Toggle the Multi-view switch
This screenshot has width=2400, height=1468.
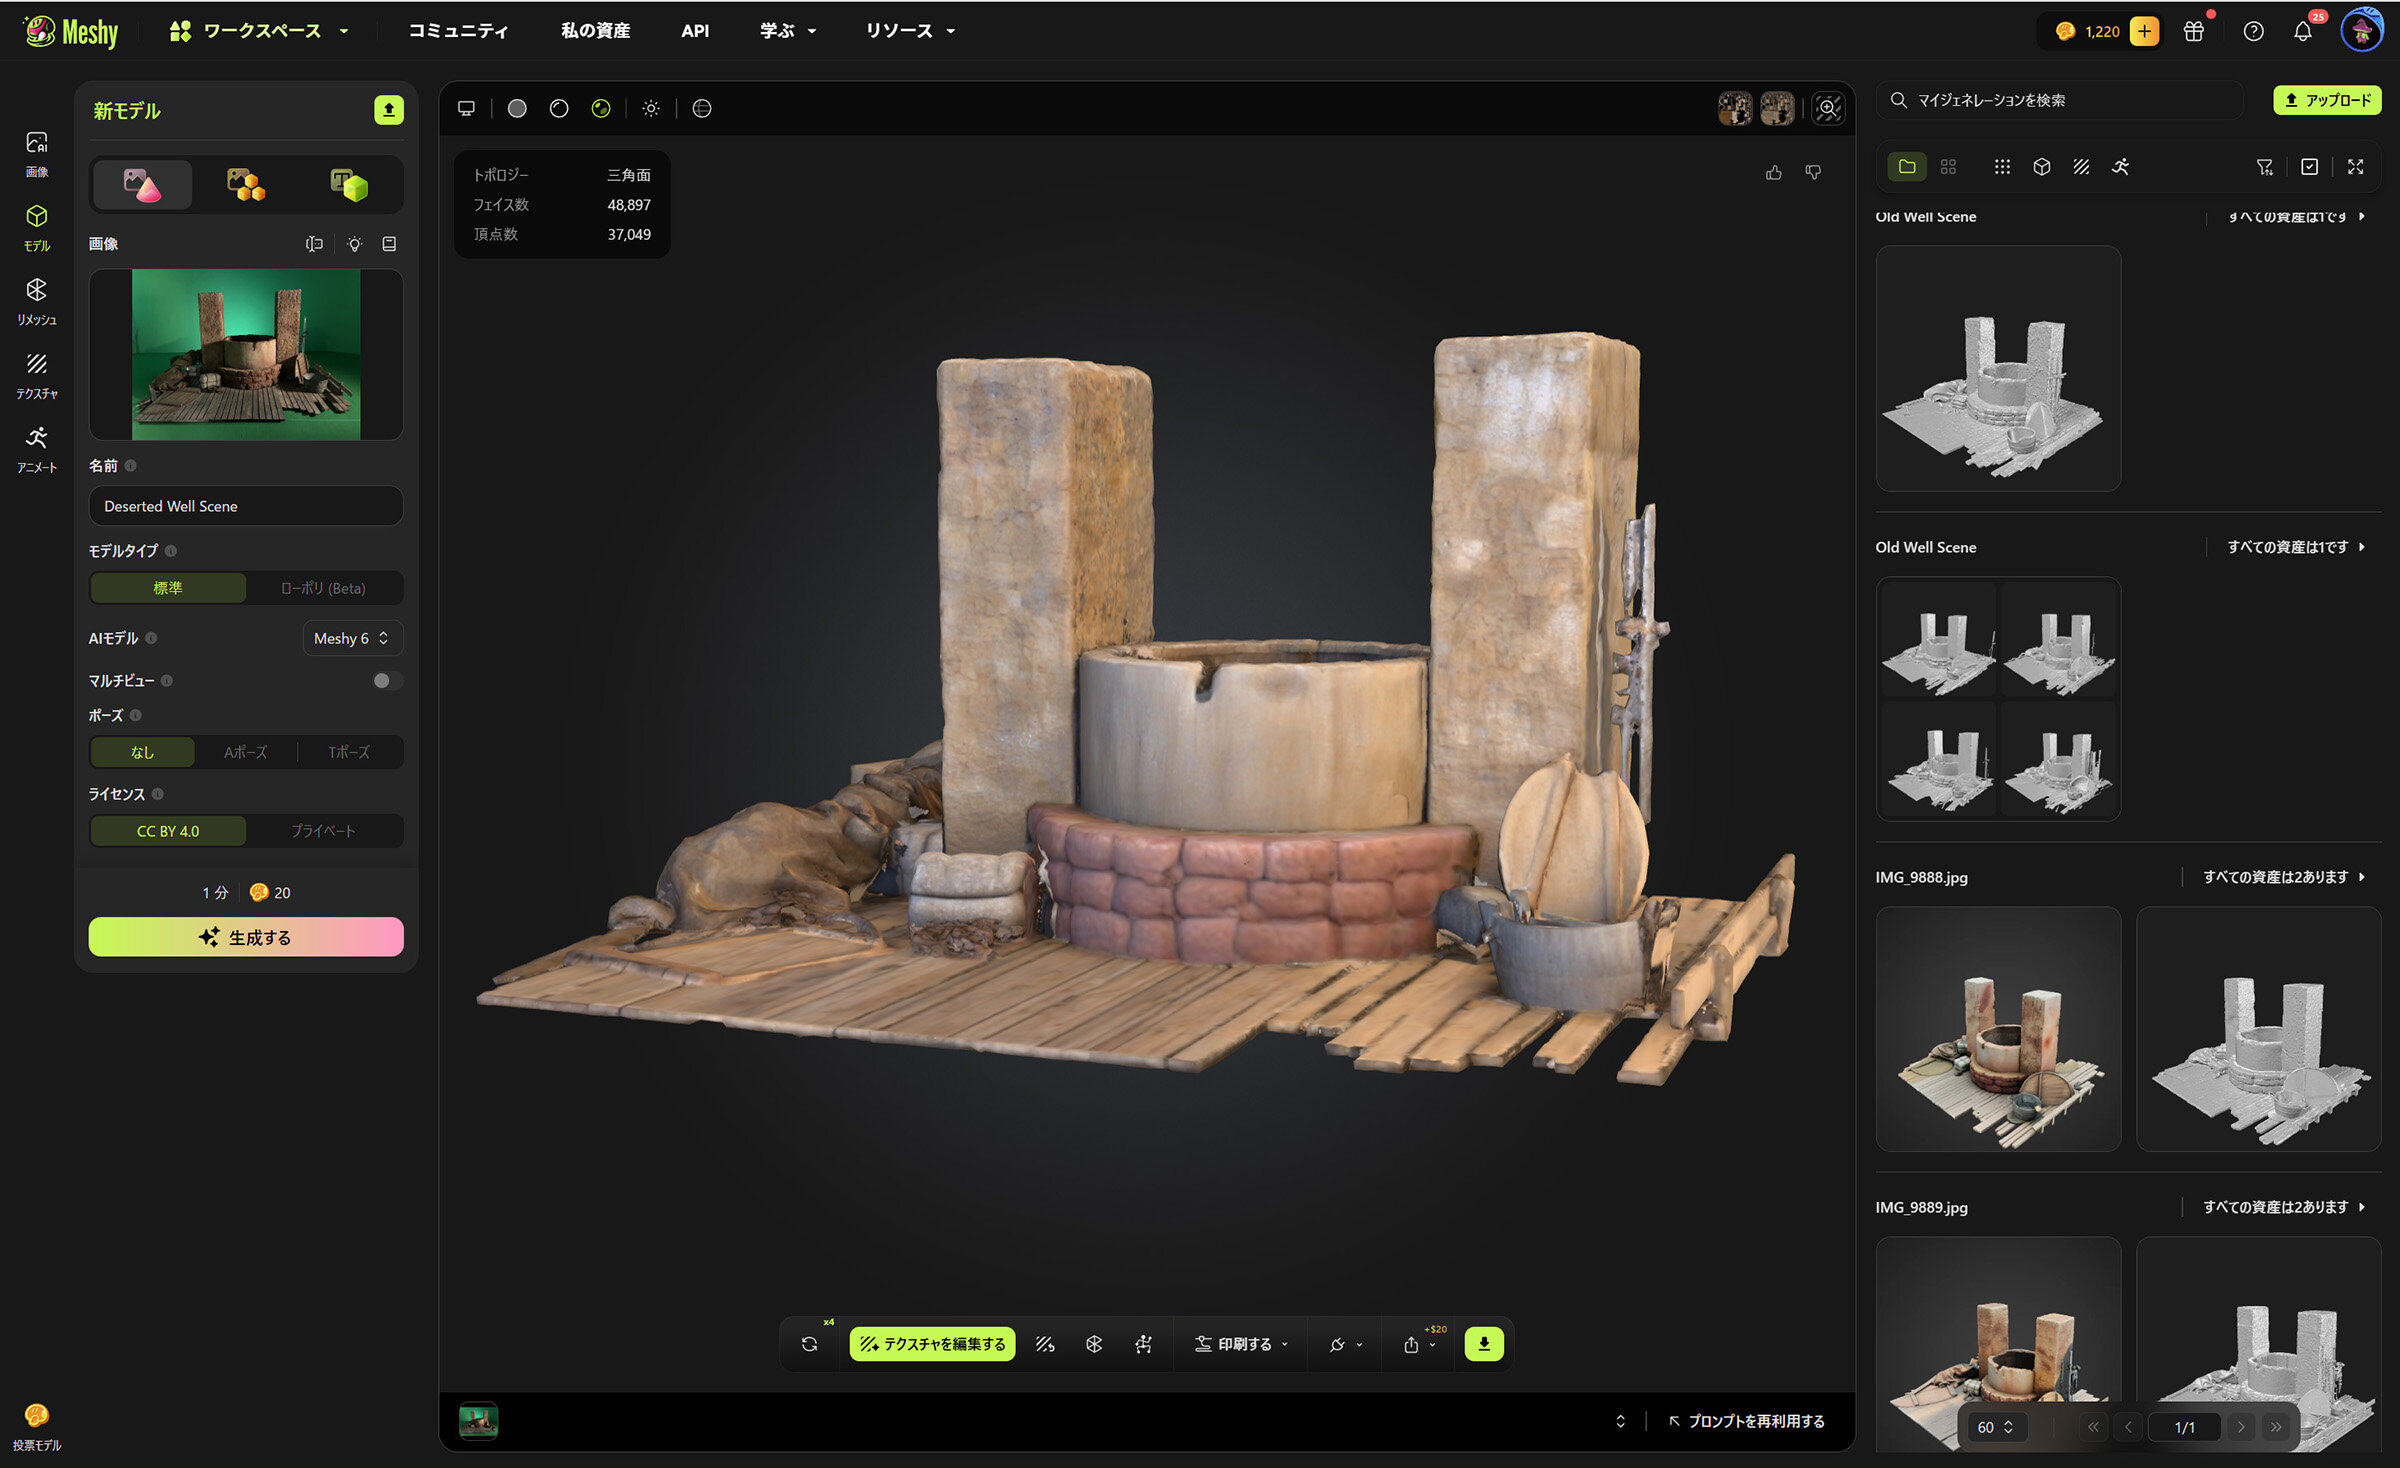(385, 681)
